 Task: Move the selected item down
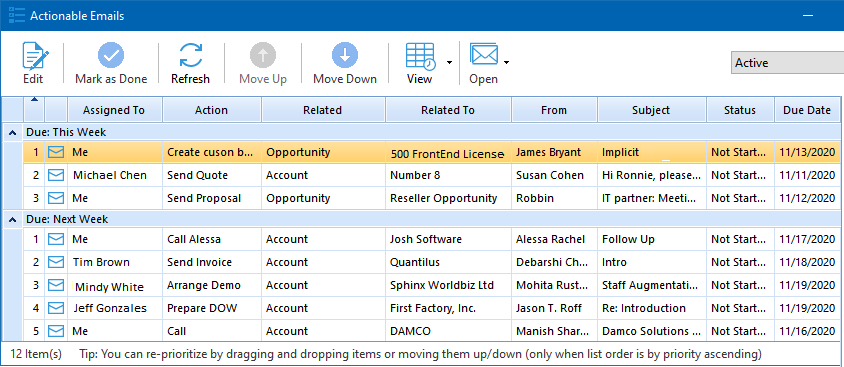click(345, 63)
